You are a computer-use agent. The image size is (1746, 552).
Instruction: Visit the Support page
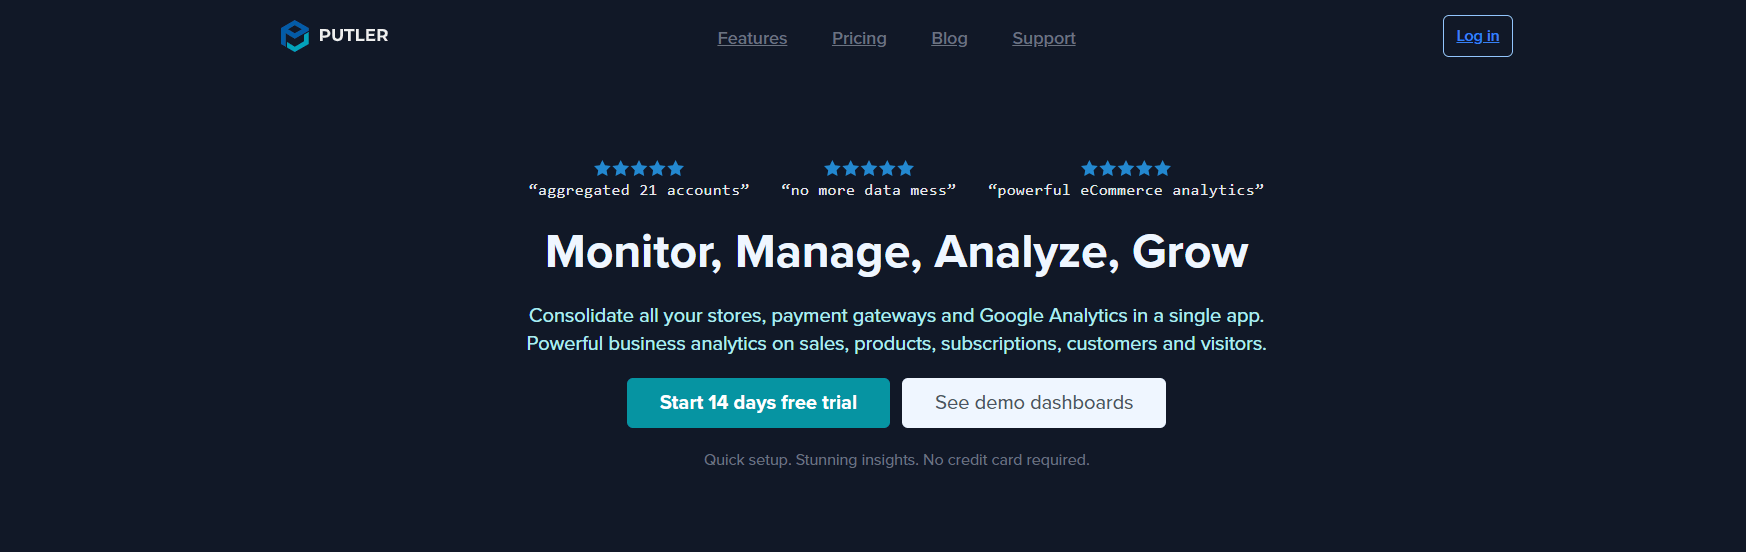coord(1044,38)
